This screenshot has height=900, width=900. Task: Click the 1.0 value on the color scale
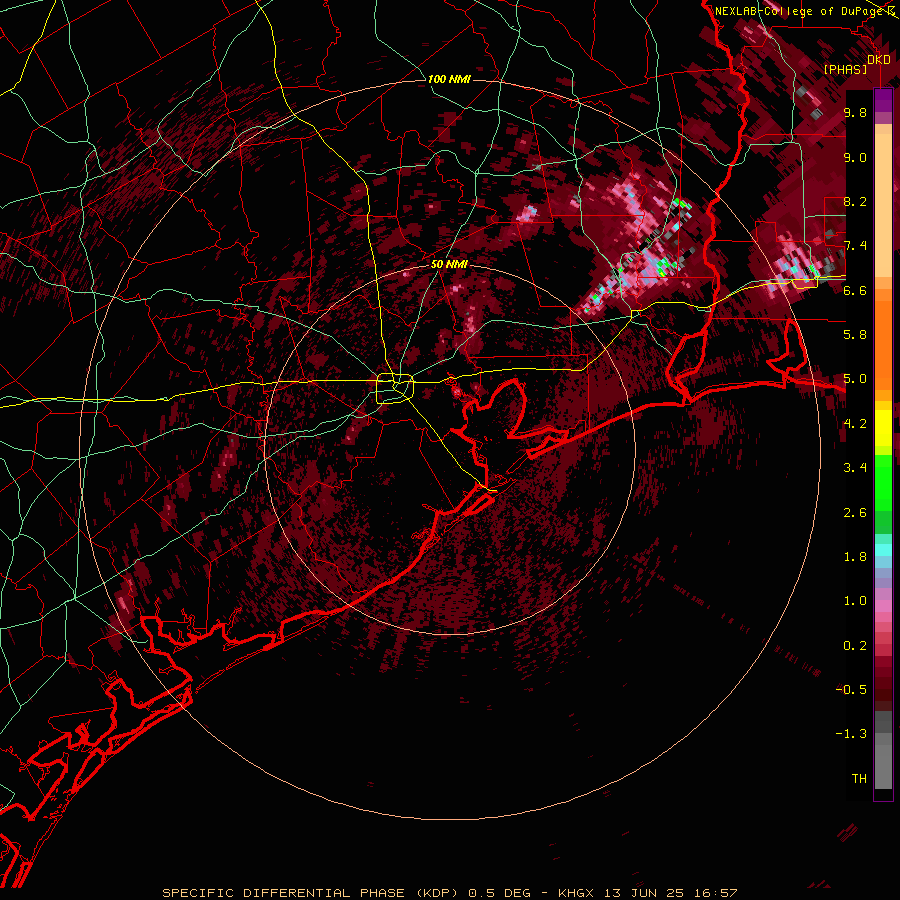point(855,601)
